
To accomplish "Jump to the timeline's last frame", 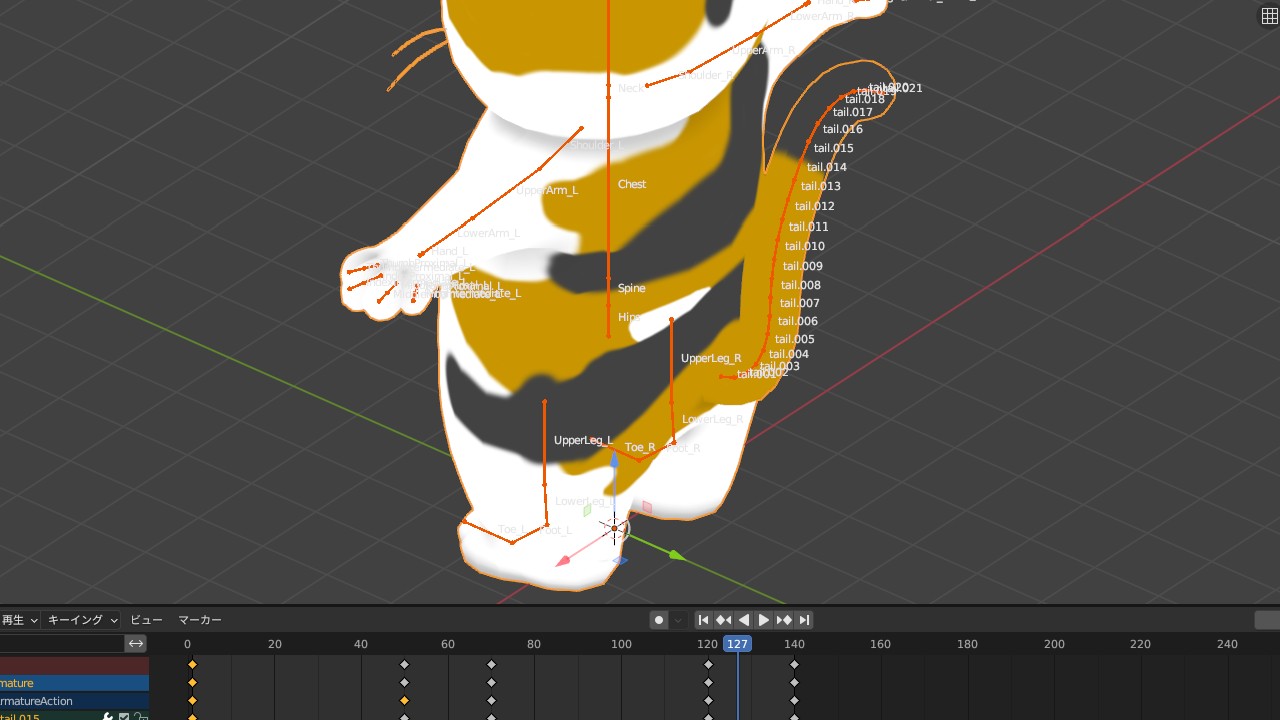I will (804, 620).
